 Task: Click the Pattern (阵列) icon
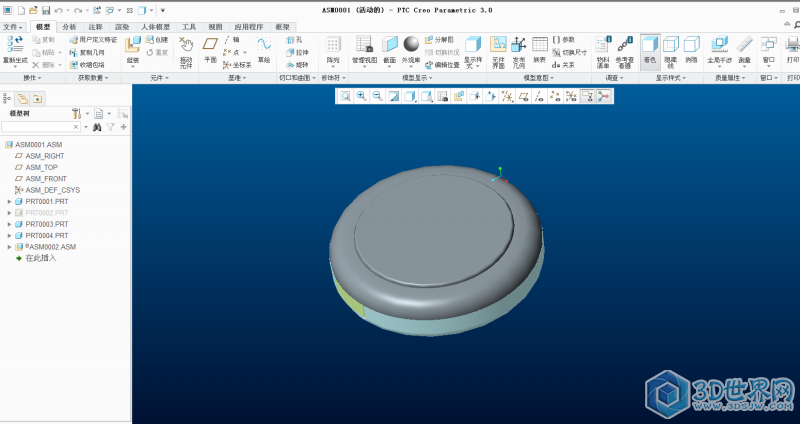click(x=333, y=44)
